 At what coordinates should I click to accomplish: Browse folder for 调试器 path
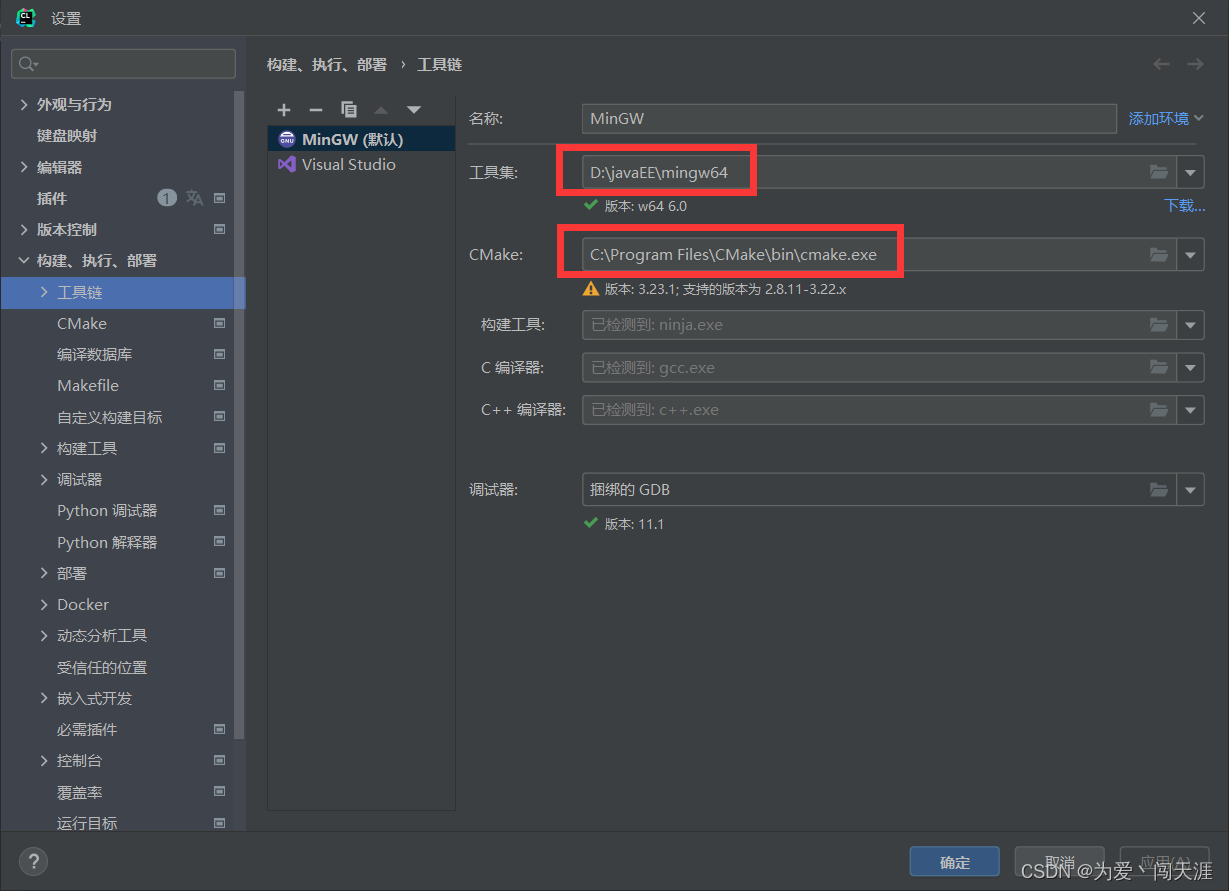click(x=1159, y=490)
